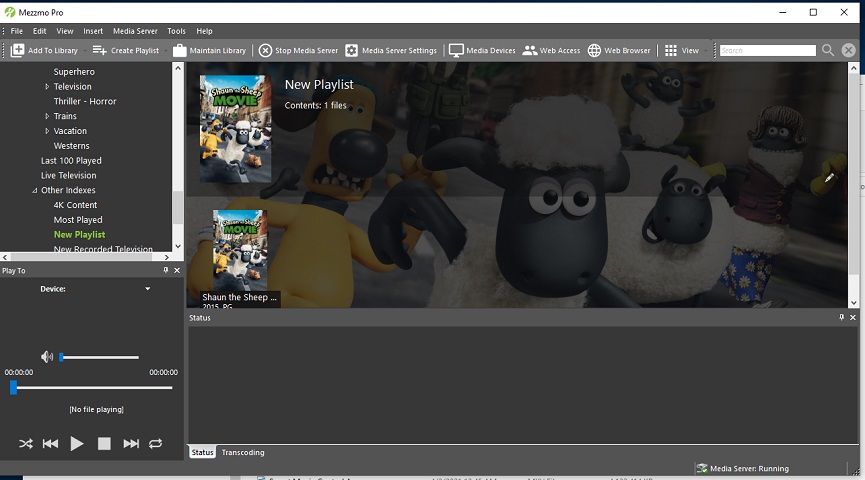
Task: Click the magnifying glass search icon
Action: click(827, 50)
